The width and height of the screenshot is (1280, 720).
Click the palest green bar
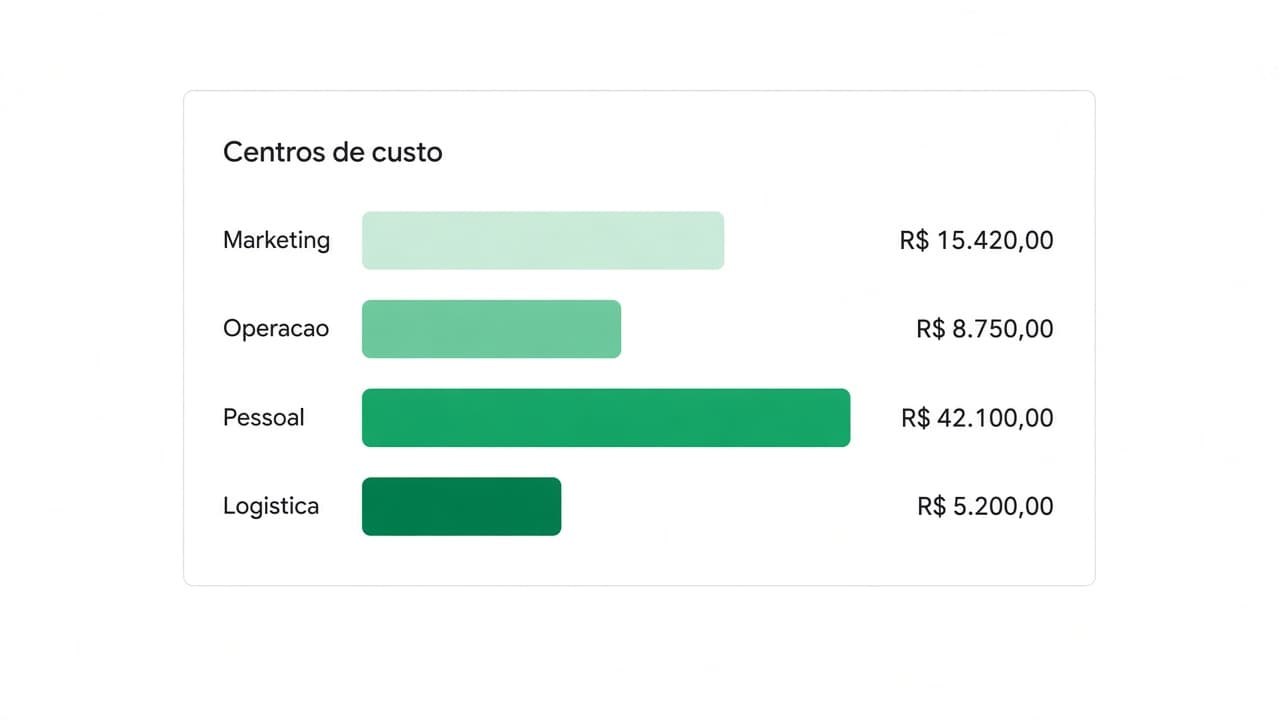[543, 240]
